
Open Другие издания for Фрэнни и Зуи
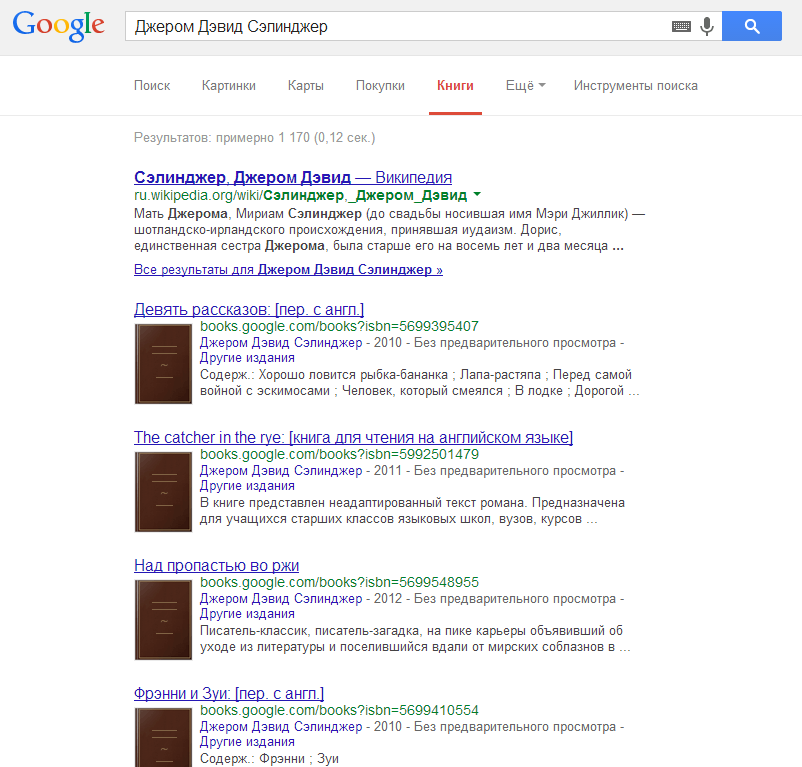pos(247,741)
